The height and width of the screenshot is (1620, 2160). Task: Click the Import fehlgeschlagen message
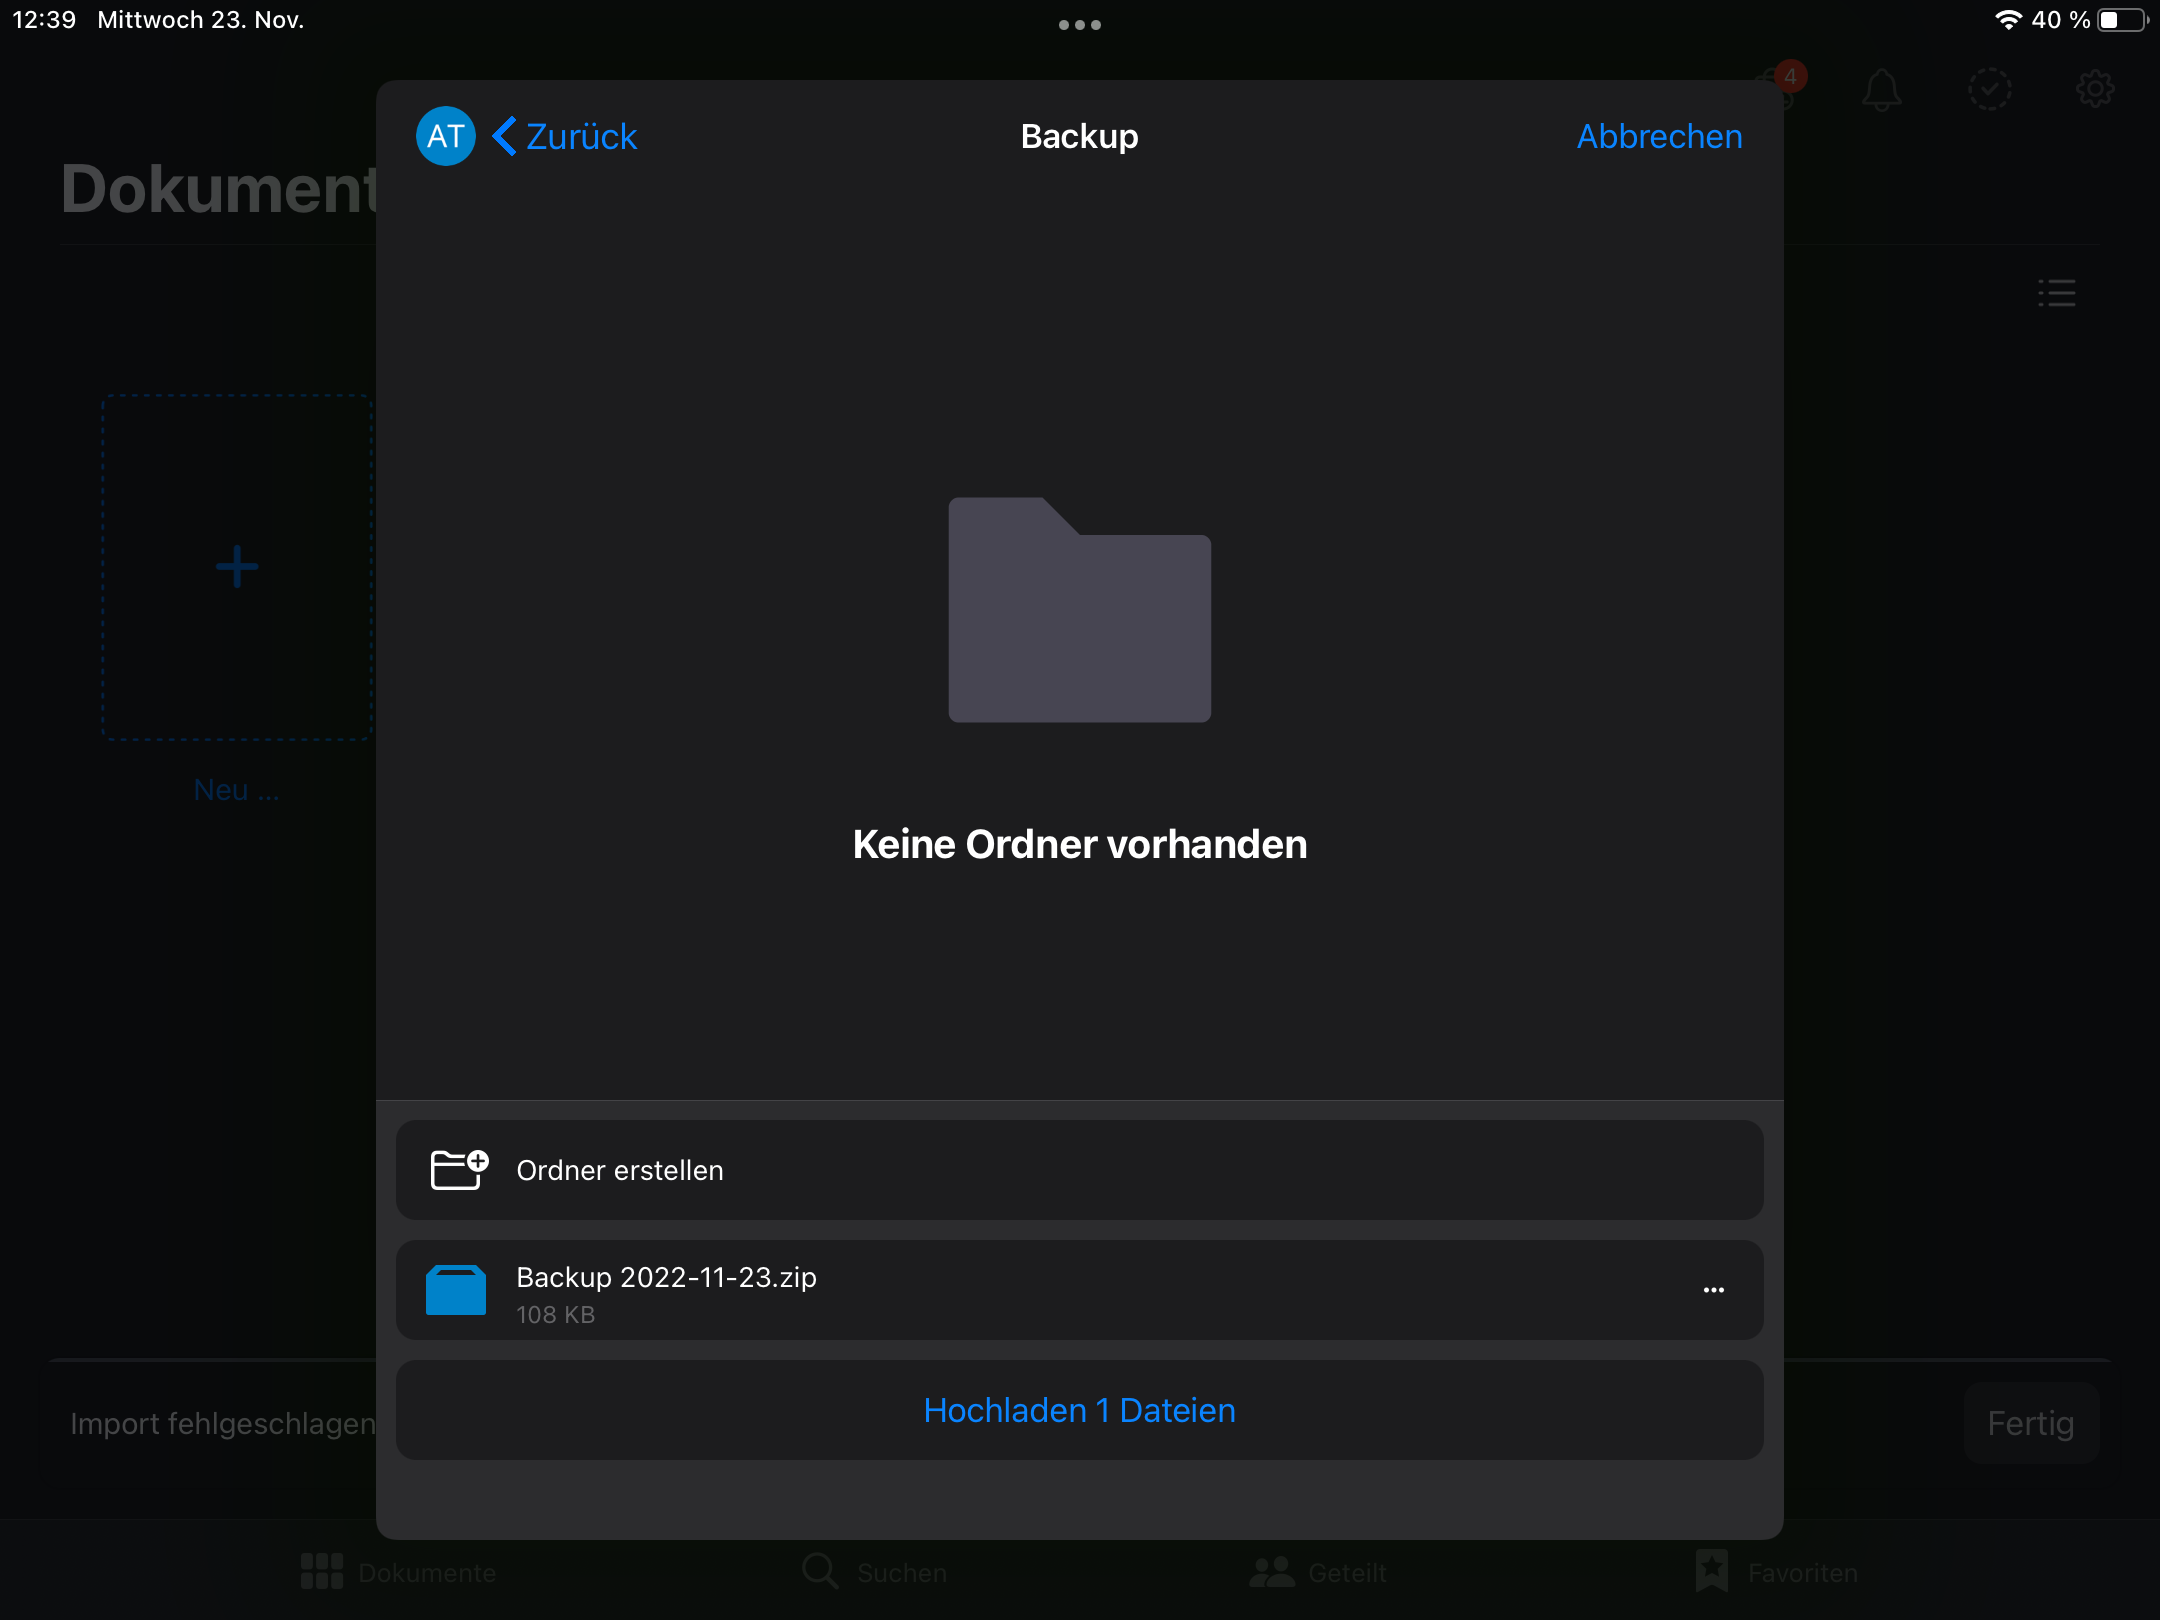coord(222,1423)
